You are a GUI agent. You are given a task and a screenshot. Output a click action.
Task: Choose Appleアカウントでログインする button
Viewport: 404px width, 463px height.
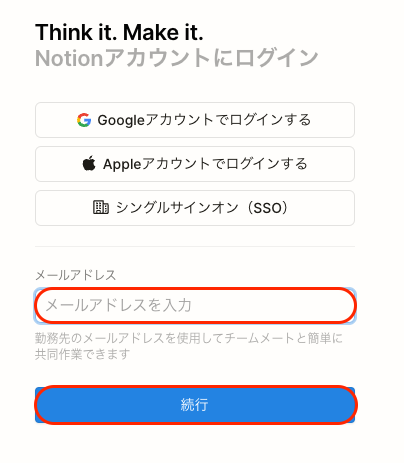tap(195, 164)
